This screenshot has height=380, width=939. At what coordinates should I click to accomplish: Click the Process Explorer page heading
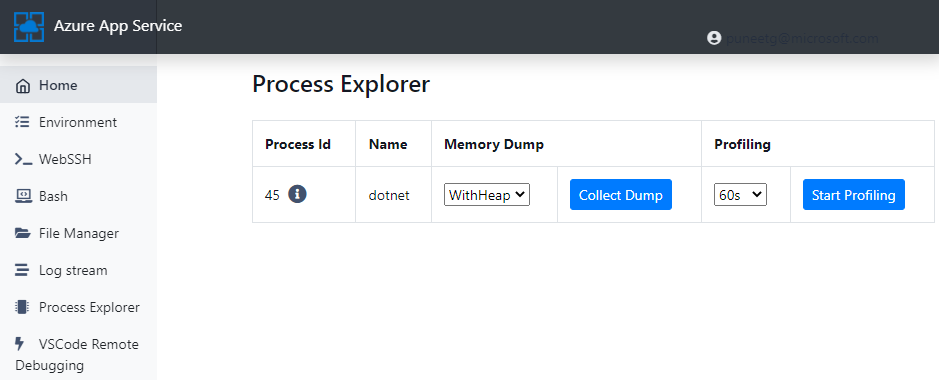point(341,84)
